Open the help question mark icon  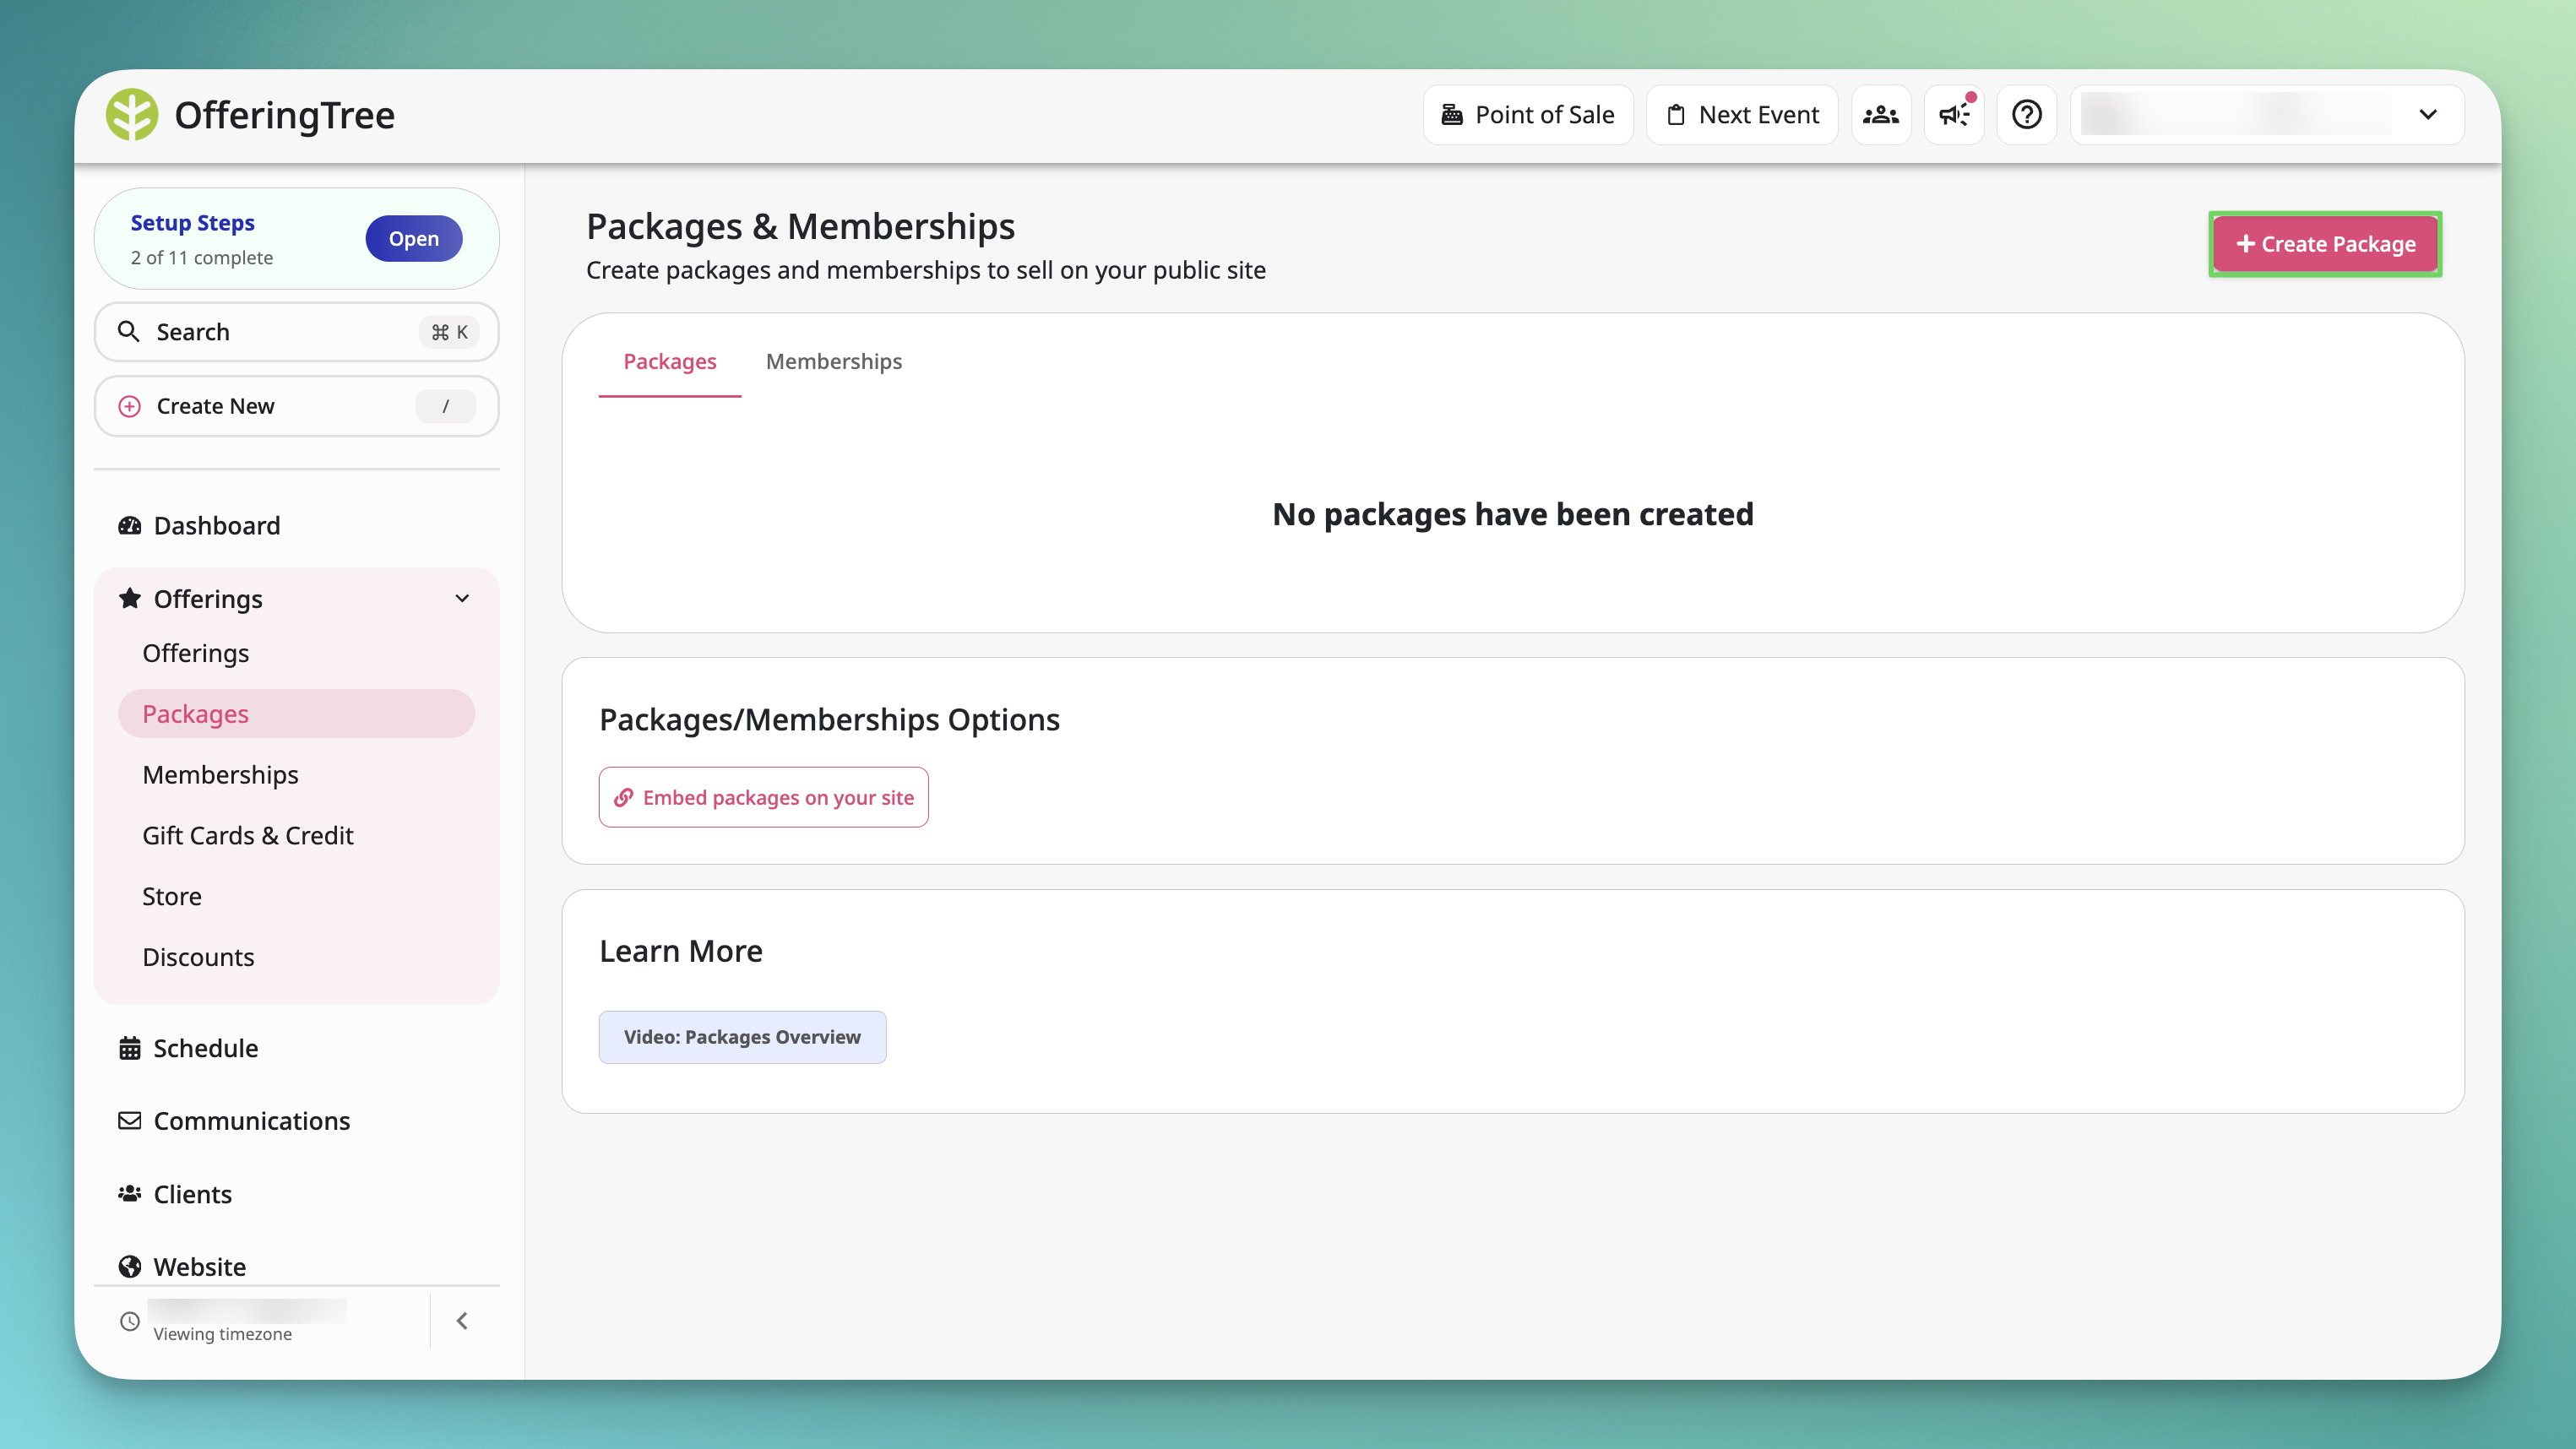(x=2027, y=115)
